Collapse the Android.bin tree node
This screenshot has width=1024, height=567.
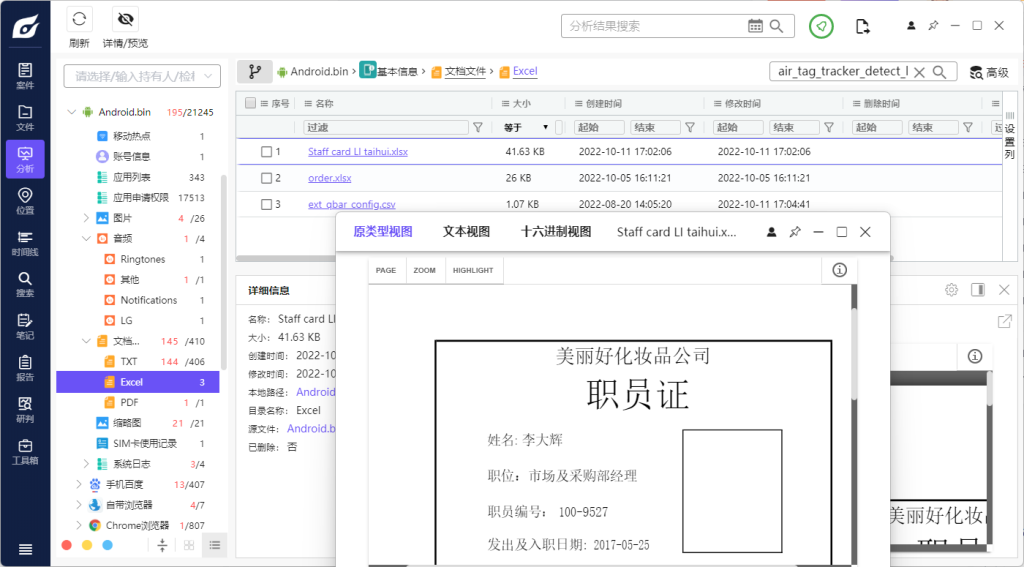pyautogui.click(x=71, y=112)
